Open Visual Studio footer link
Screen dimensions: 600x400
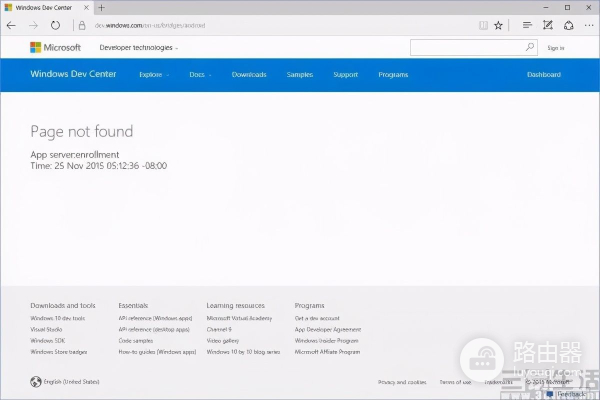tap(46, 329)
